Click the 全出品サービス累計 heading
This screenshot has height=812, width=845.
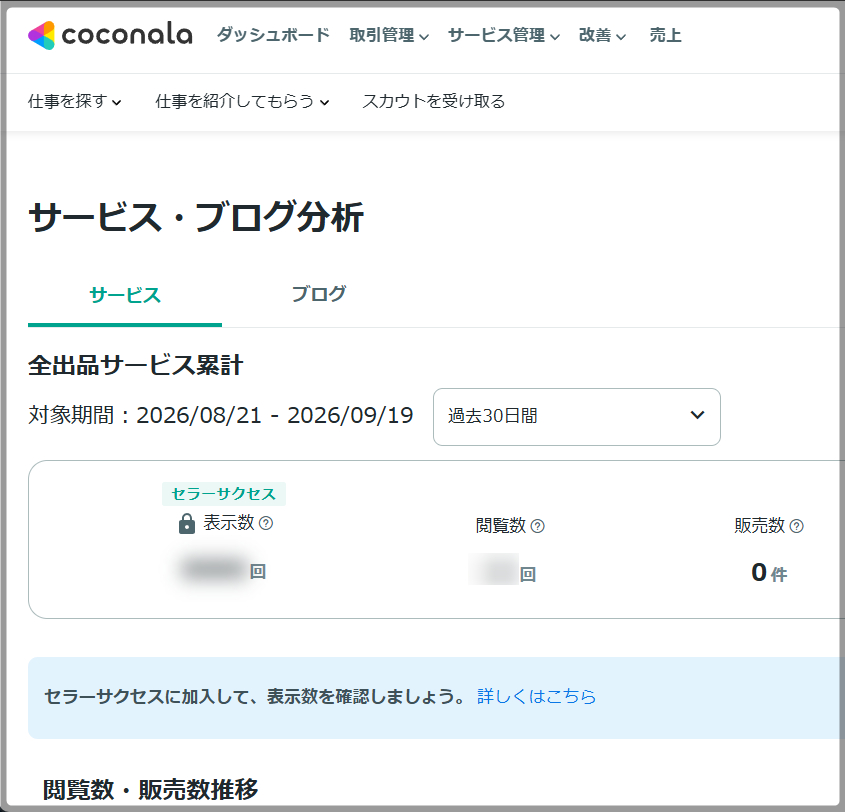[x=136, y=365]
